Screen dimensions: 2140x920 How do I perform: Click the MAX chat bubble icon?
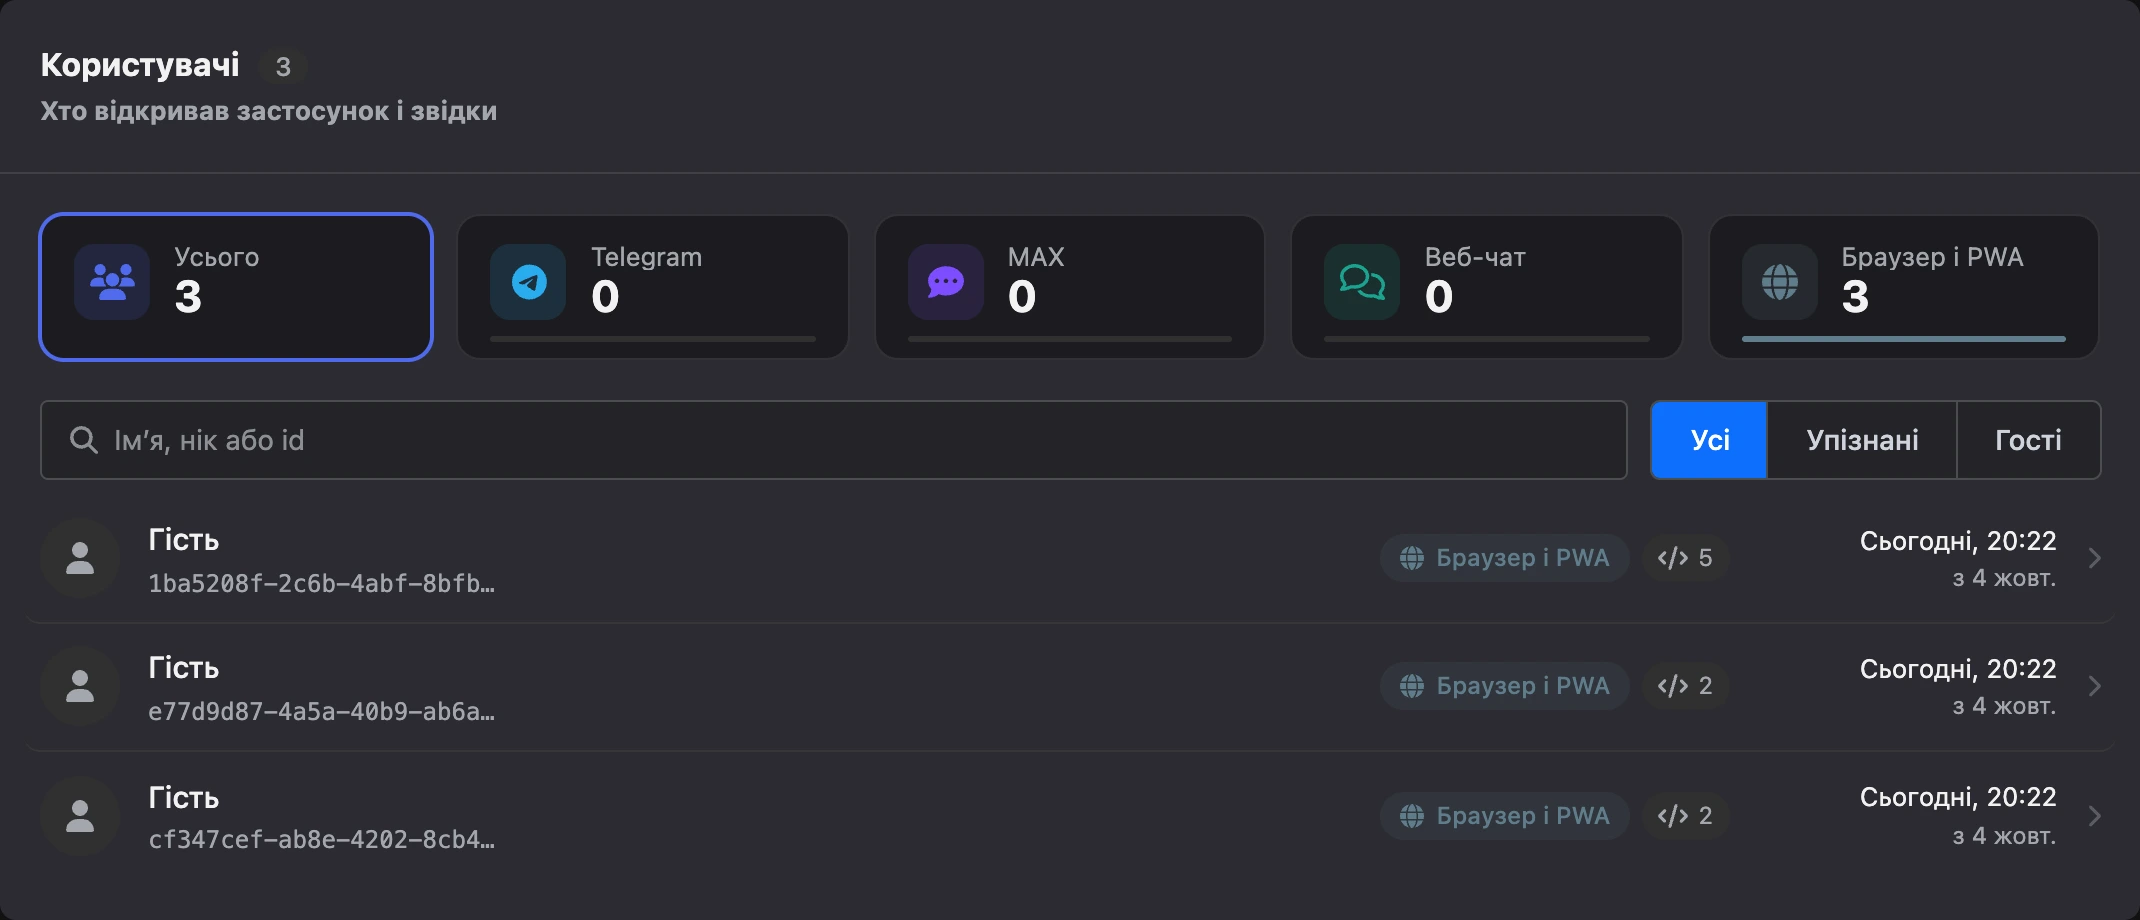(x=946, y=282)
